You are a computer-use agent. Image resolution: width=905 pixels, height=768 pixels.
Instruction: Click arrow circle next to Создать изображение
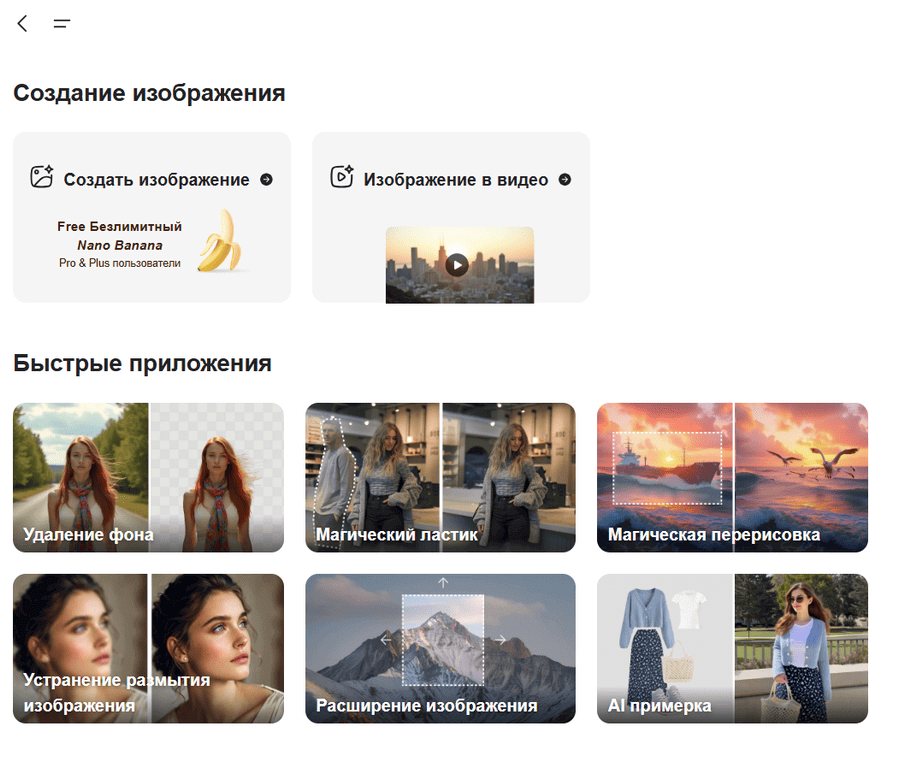266,179
